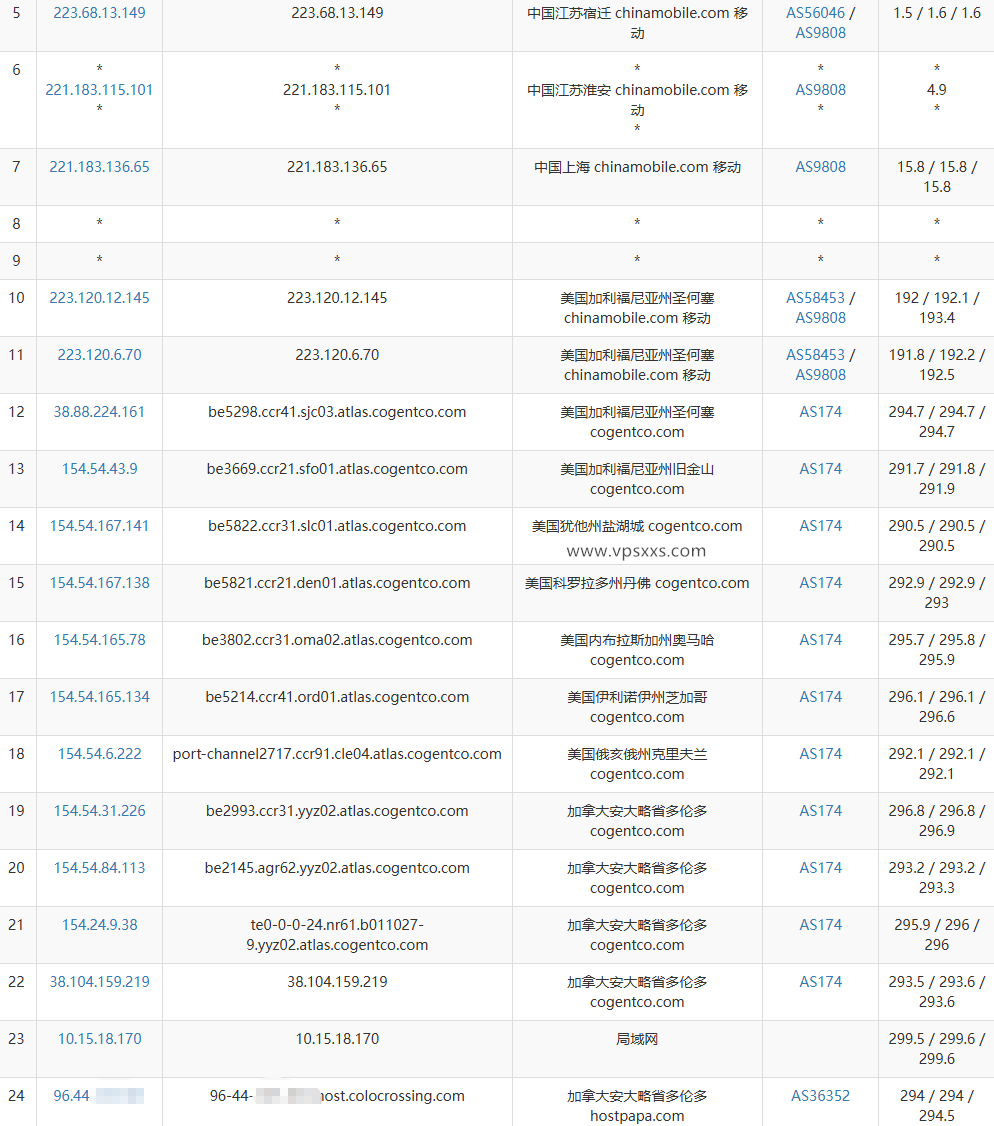Open the AS9808 link in hop 10

coord(820,317)
